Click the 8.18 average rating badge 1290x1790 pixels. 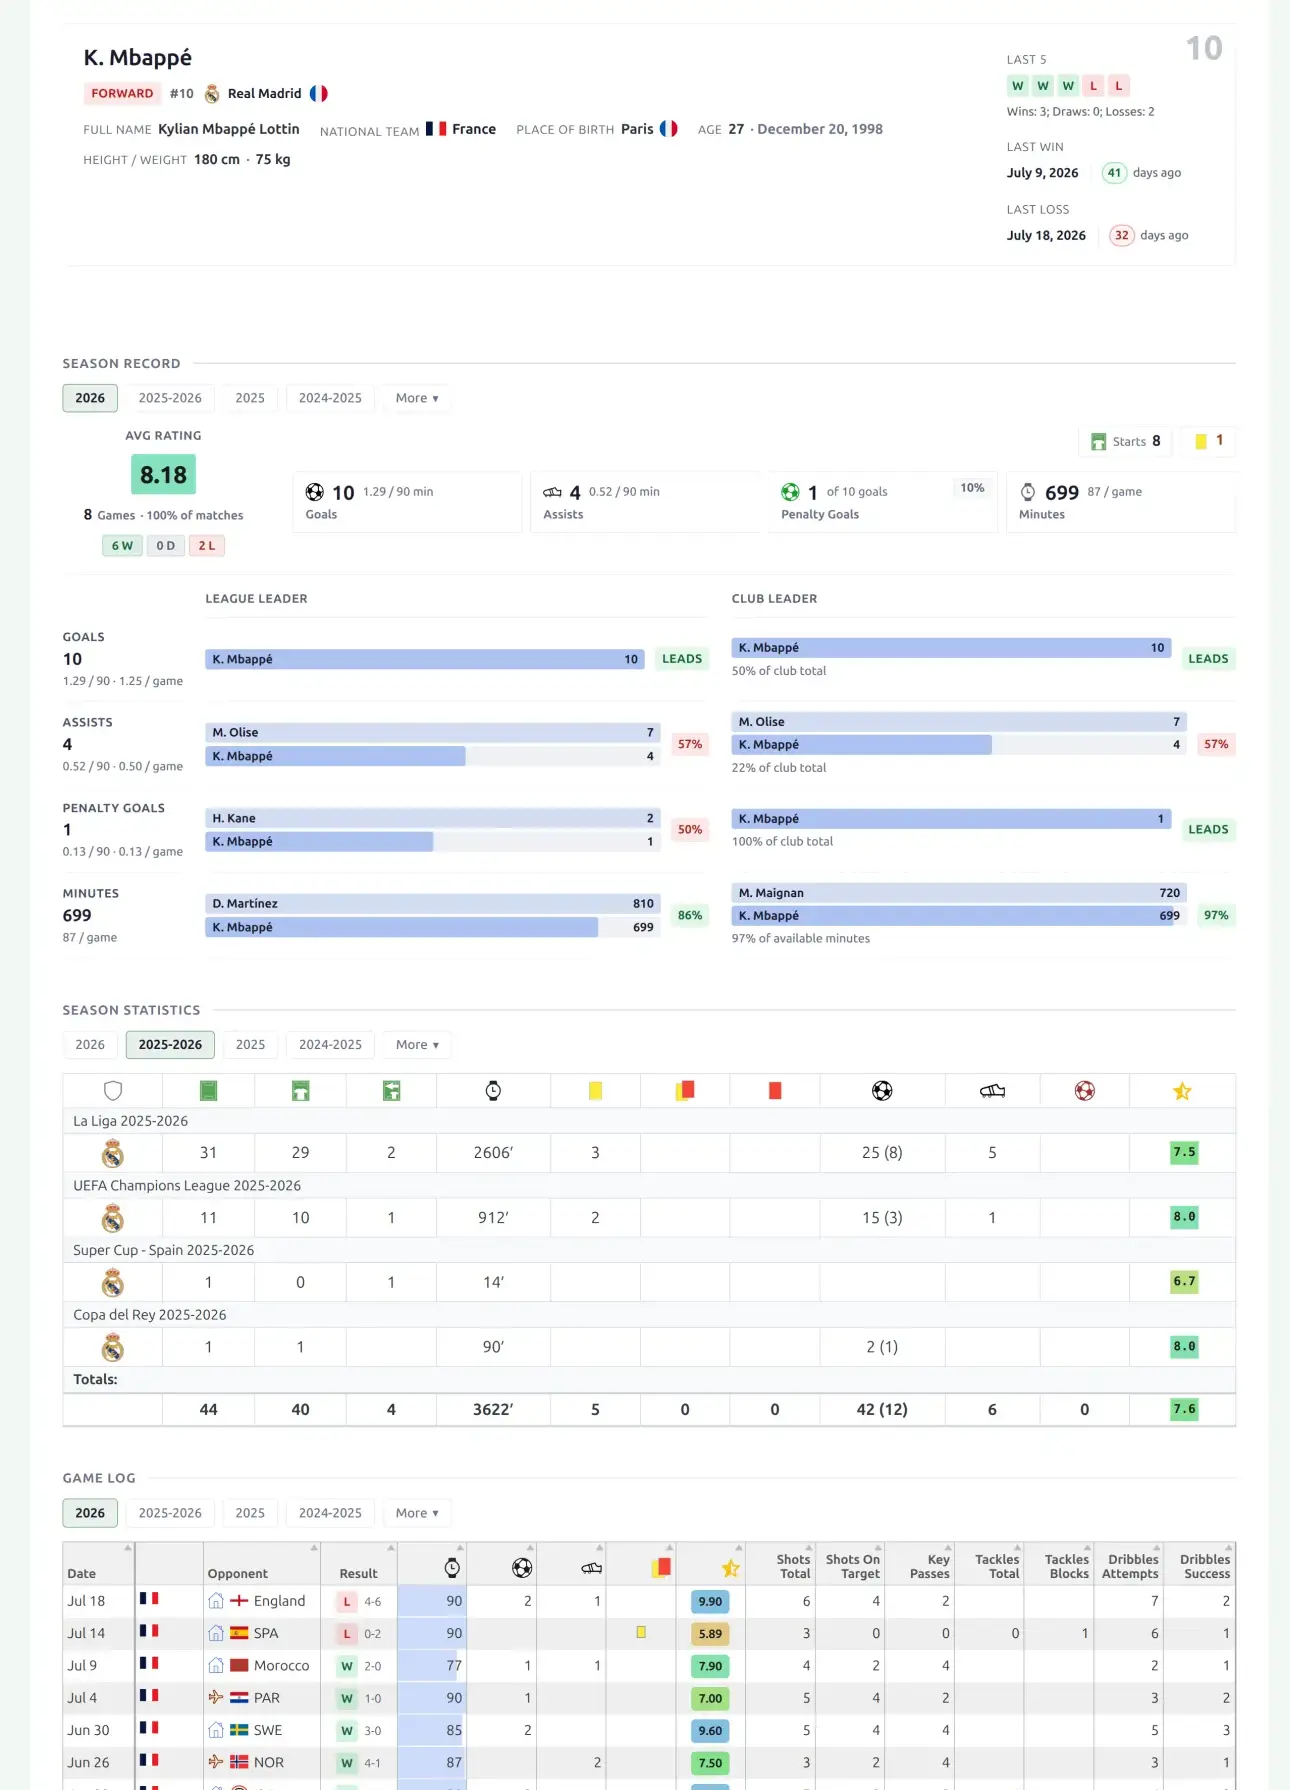tap(163, 475)
